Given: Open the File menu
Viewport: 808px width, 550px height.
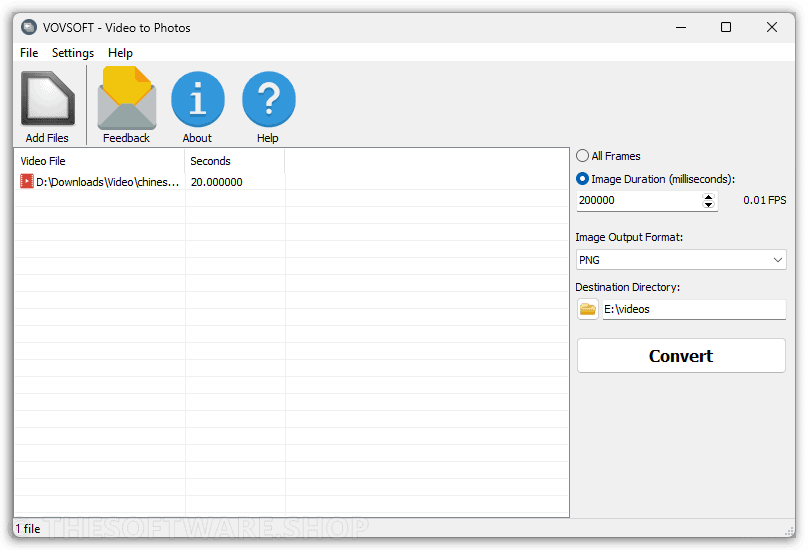Looking at the screenshot, I should click(x=29, y=53).
